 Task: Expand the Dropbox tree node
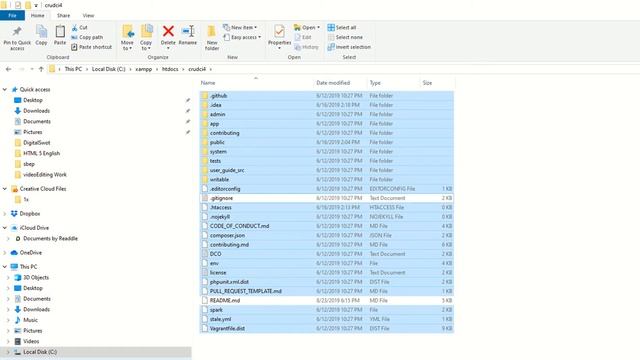5,213
